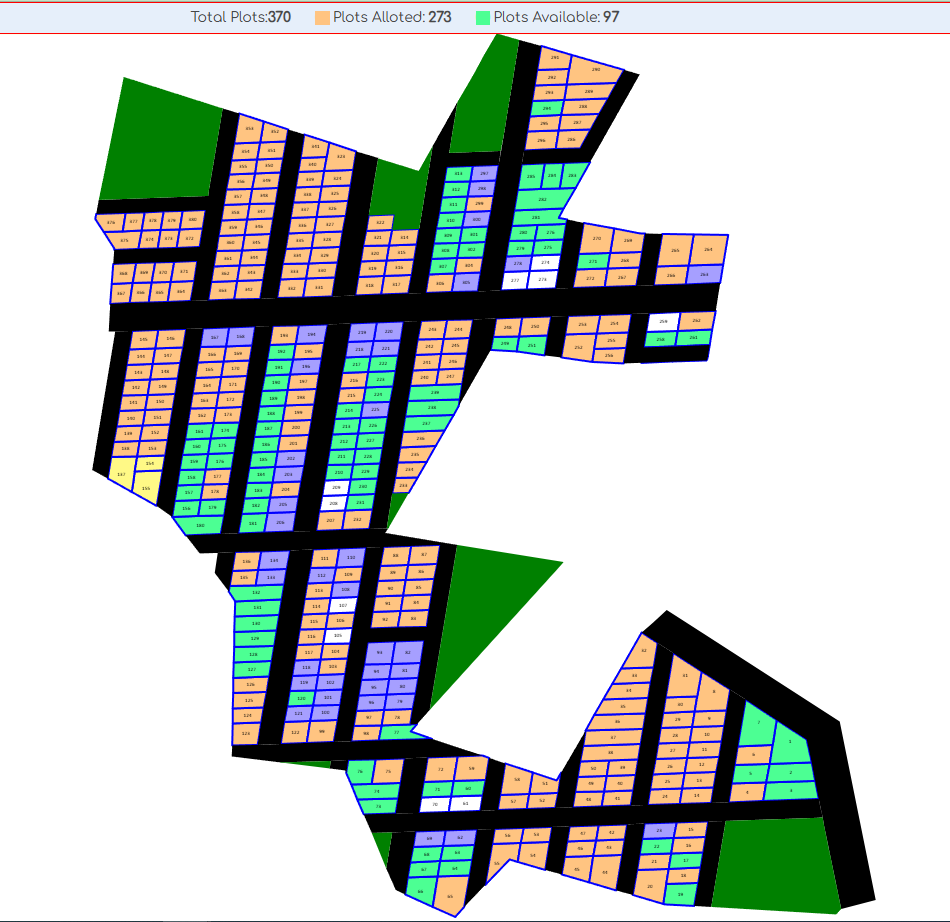Select white plot 61
The image size is (950, 922).
tap(466, 804)
